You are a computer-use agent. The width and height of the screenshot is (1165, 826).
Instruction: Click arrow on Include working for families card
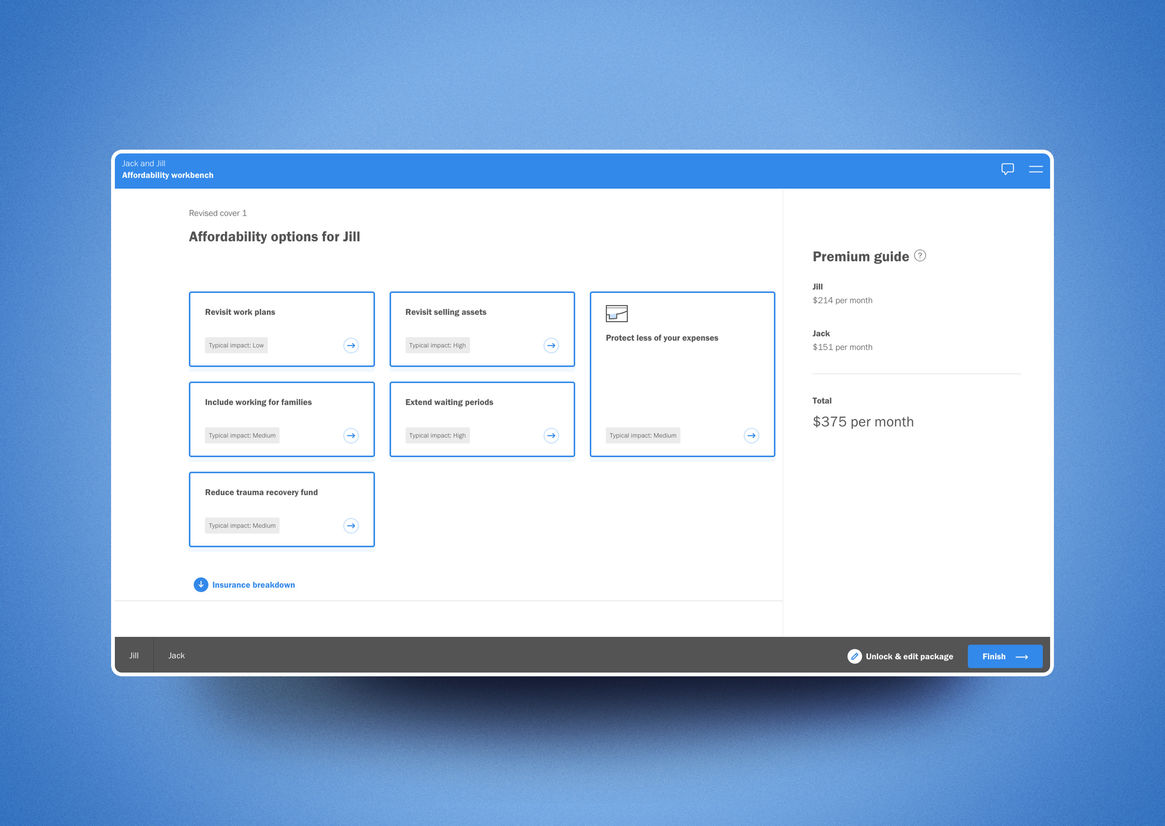pyautogui.click(x=351, y=435)
